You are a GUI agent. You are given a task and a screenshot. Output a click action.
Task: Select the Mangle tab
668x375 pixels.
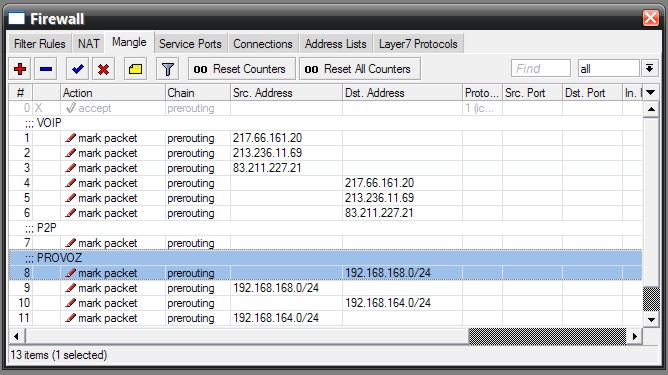click(129, 42)
